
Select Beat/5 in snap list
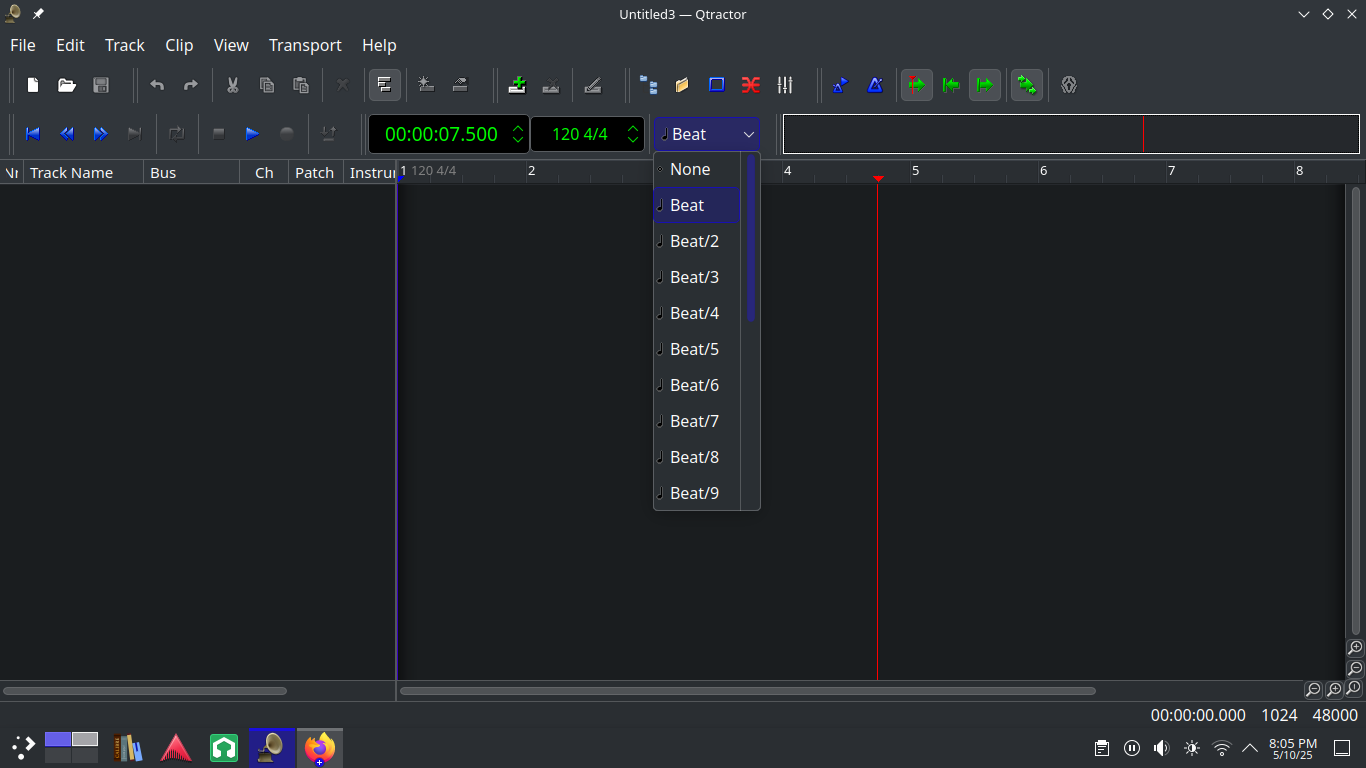click(x=697, y=349)
